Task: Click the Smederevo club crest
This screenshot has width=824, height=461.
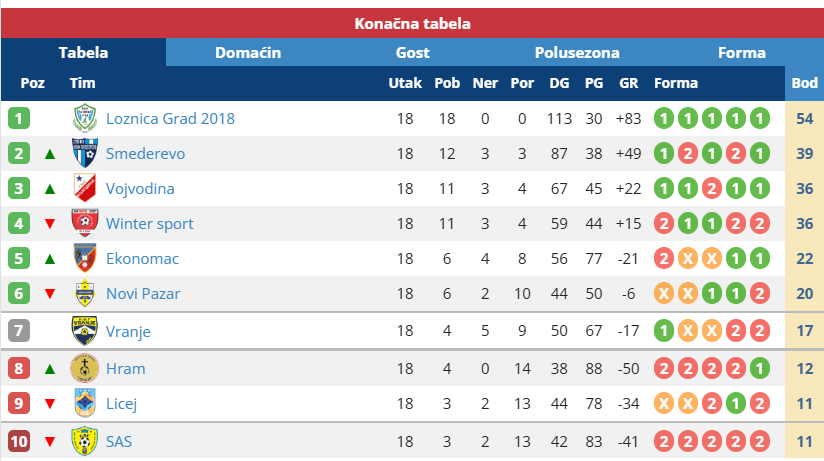Action: (85, 154)
